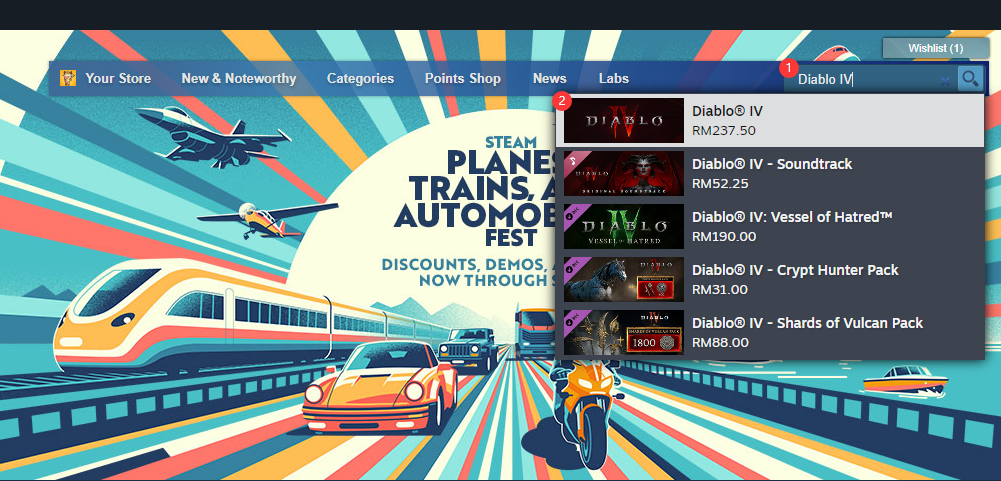Select the Diablo® IV - Shards of Vulcan Pack result

click(x=770, y=332)
